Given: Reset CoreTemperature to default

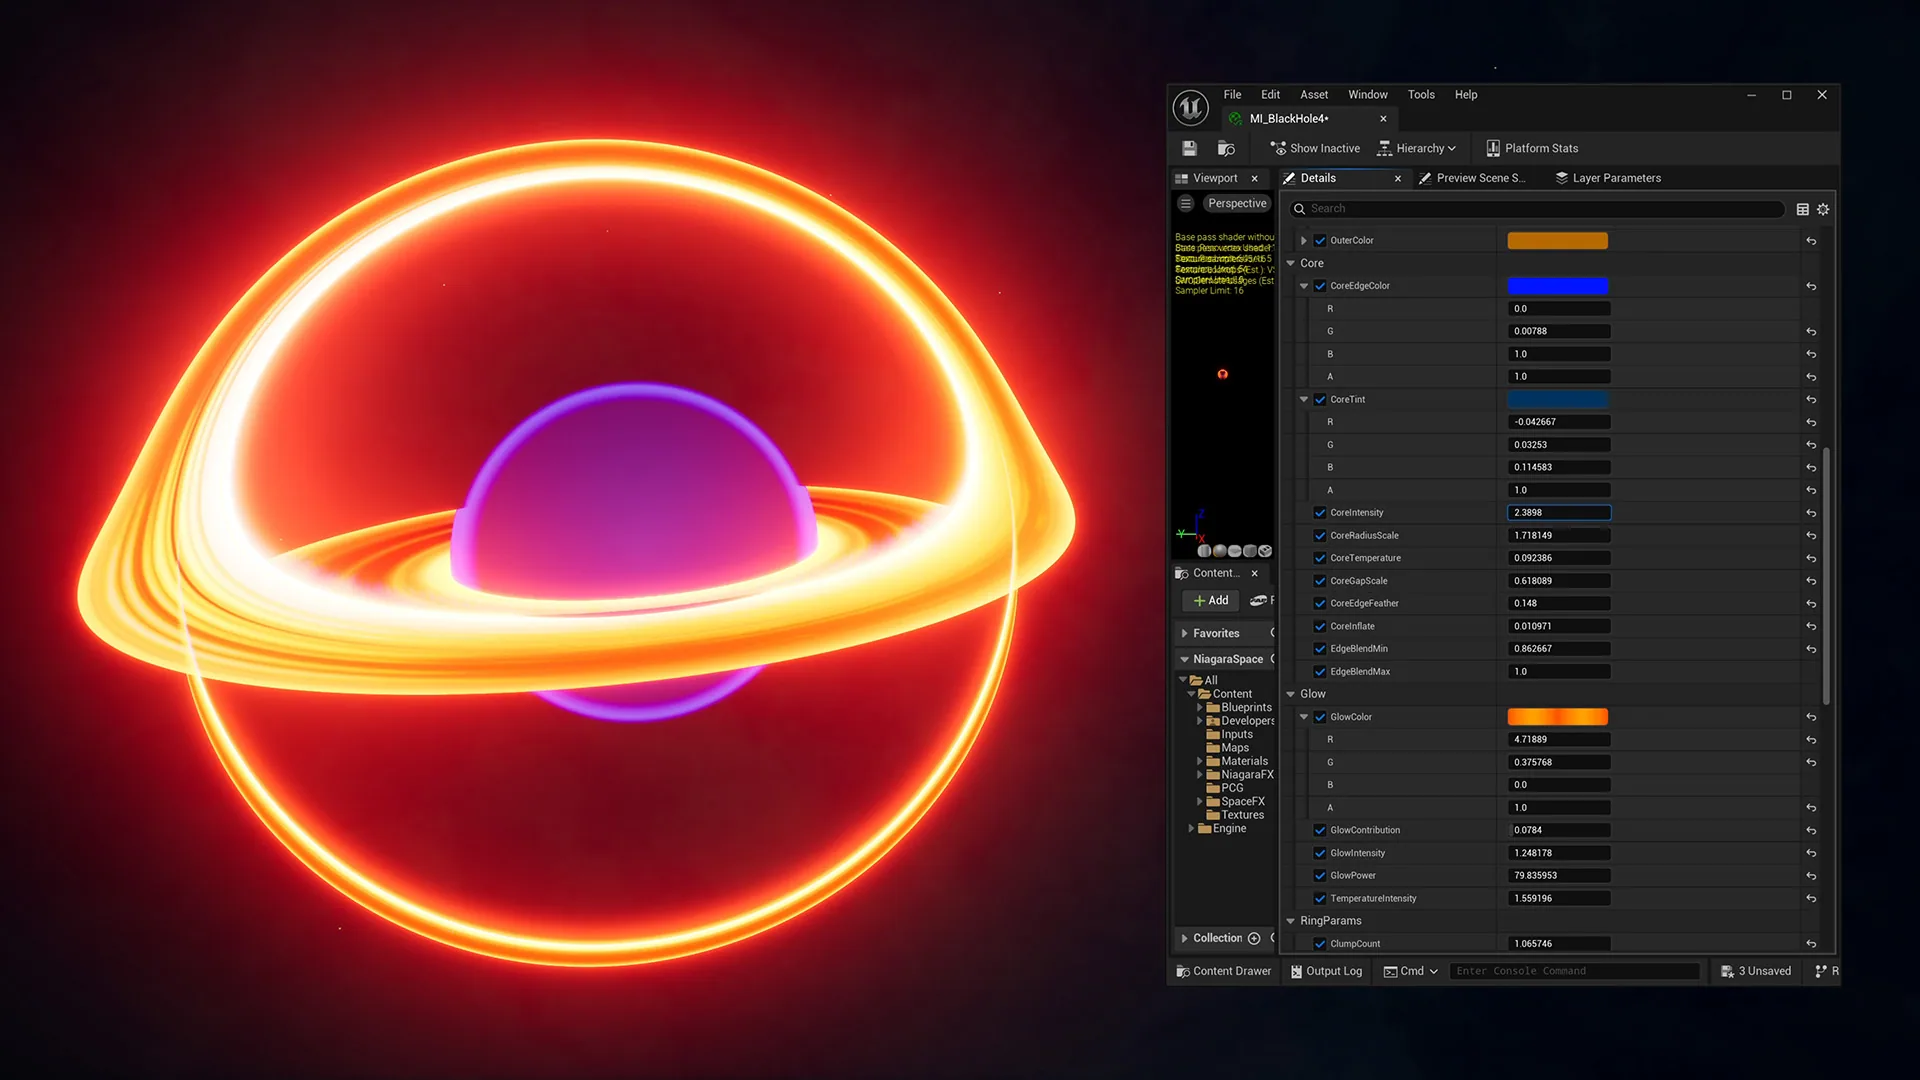Looking at the screenshot, I should pos(1811,558).
